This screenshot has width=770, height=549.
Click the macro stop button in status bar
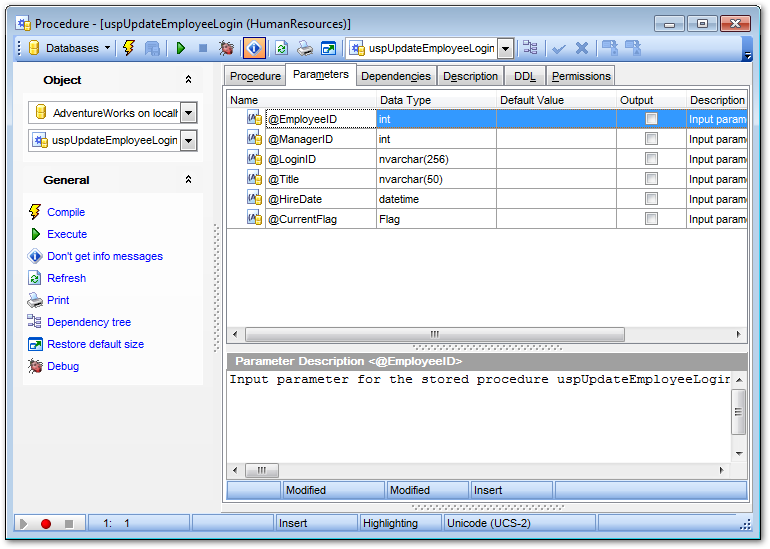(x=69, y=523)
